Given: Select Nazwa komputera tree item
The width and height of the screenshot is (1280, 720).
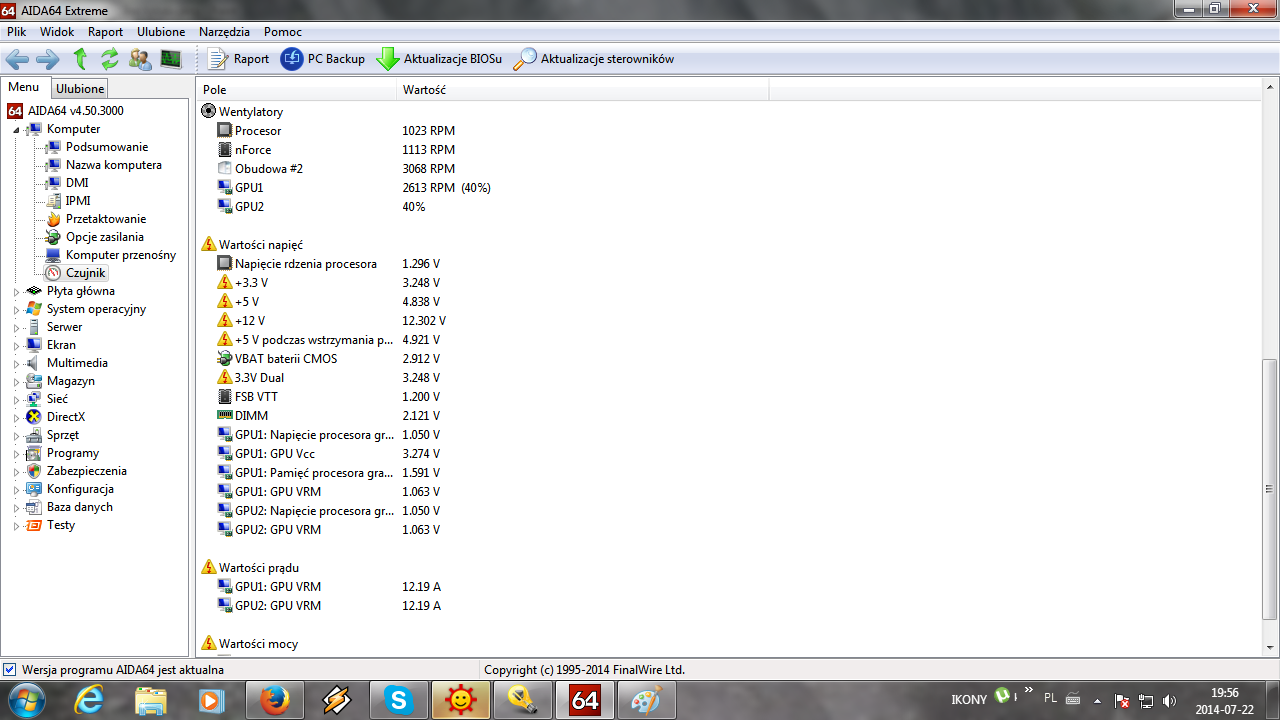Looking at the screenshot, I should pos(113,165).
